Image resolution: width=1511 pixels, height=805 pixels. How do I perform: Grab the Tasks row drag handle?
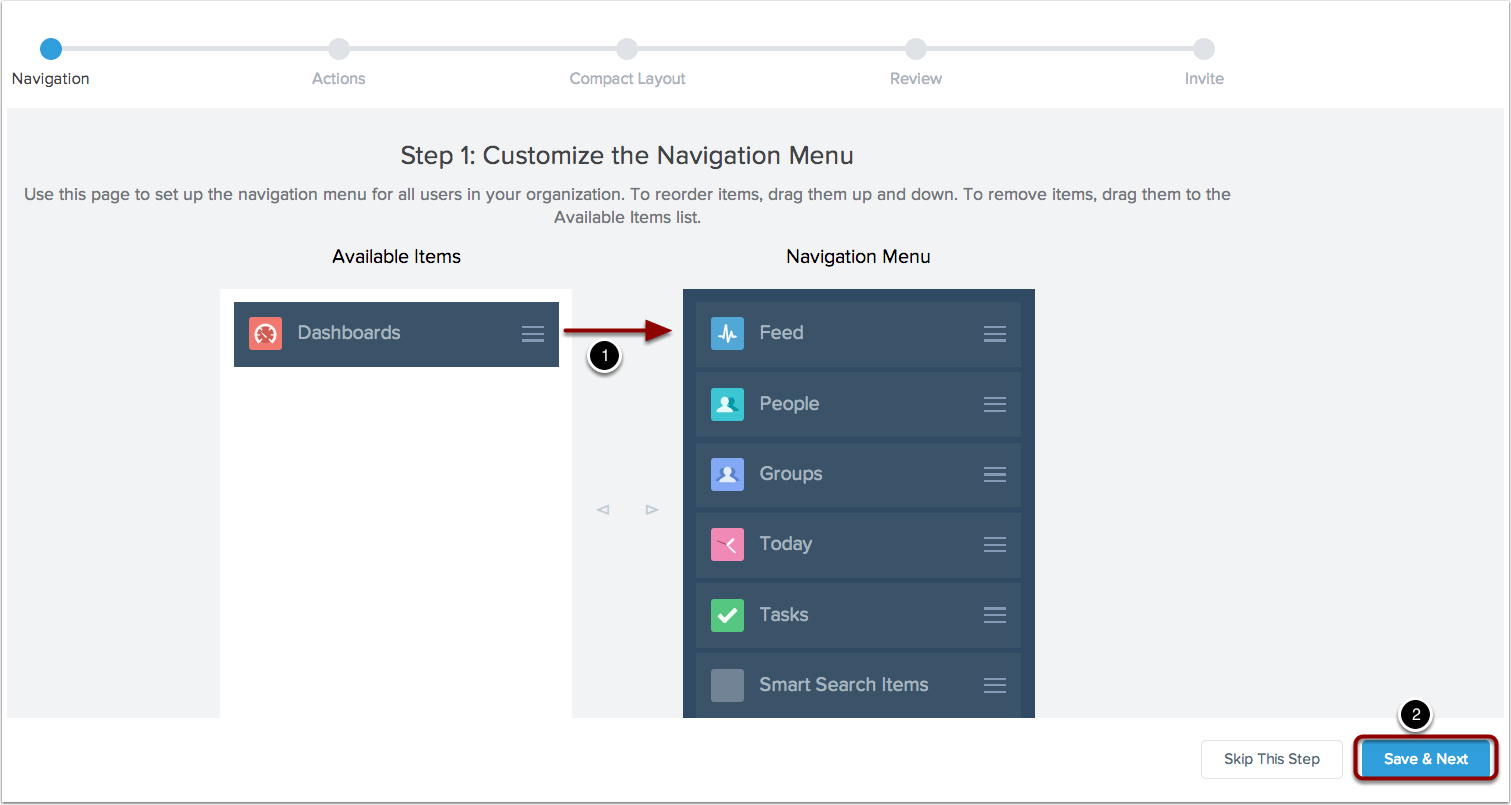(x=995, y=615)
